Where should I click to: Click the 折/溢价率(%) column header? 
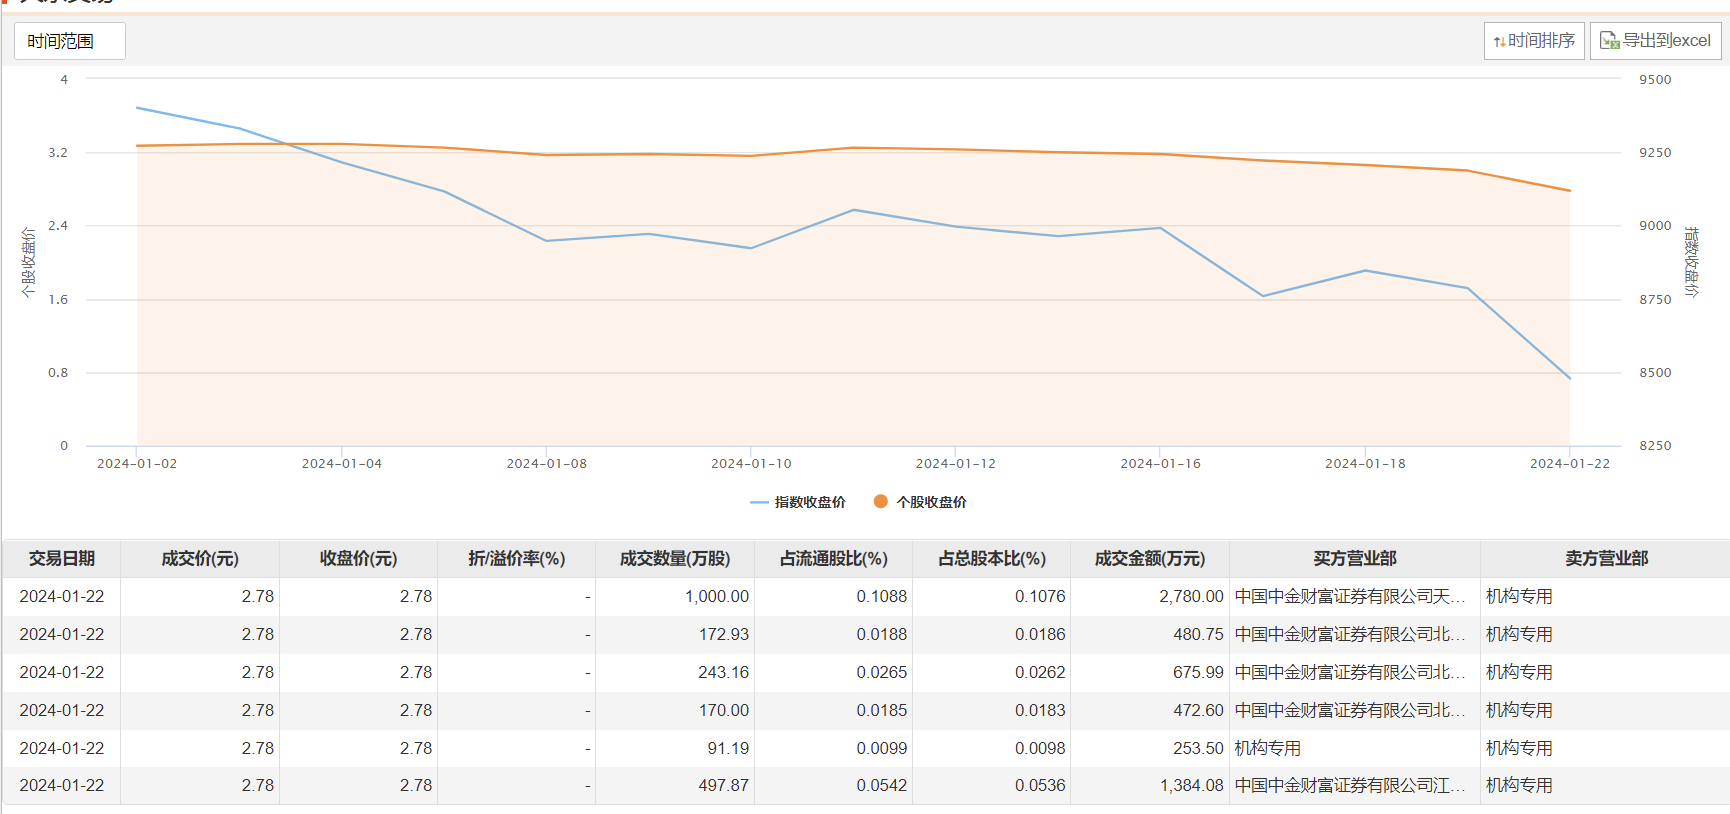click(x=516, y=559)
